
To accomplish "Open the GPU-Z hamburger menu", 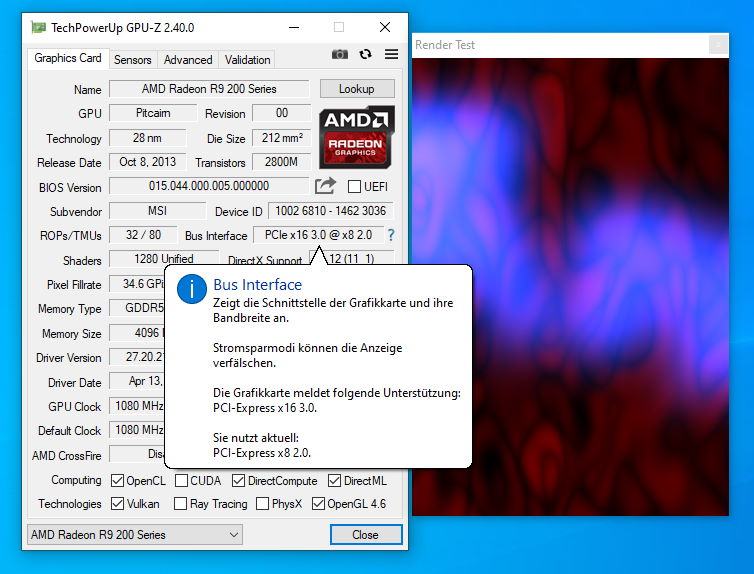I will point(391,54).
